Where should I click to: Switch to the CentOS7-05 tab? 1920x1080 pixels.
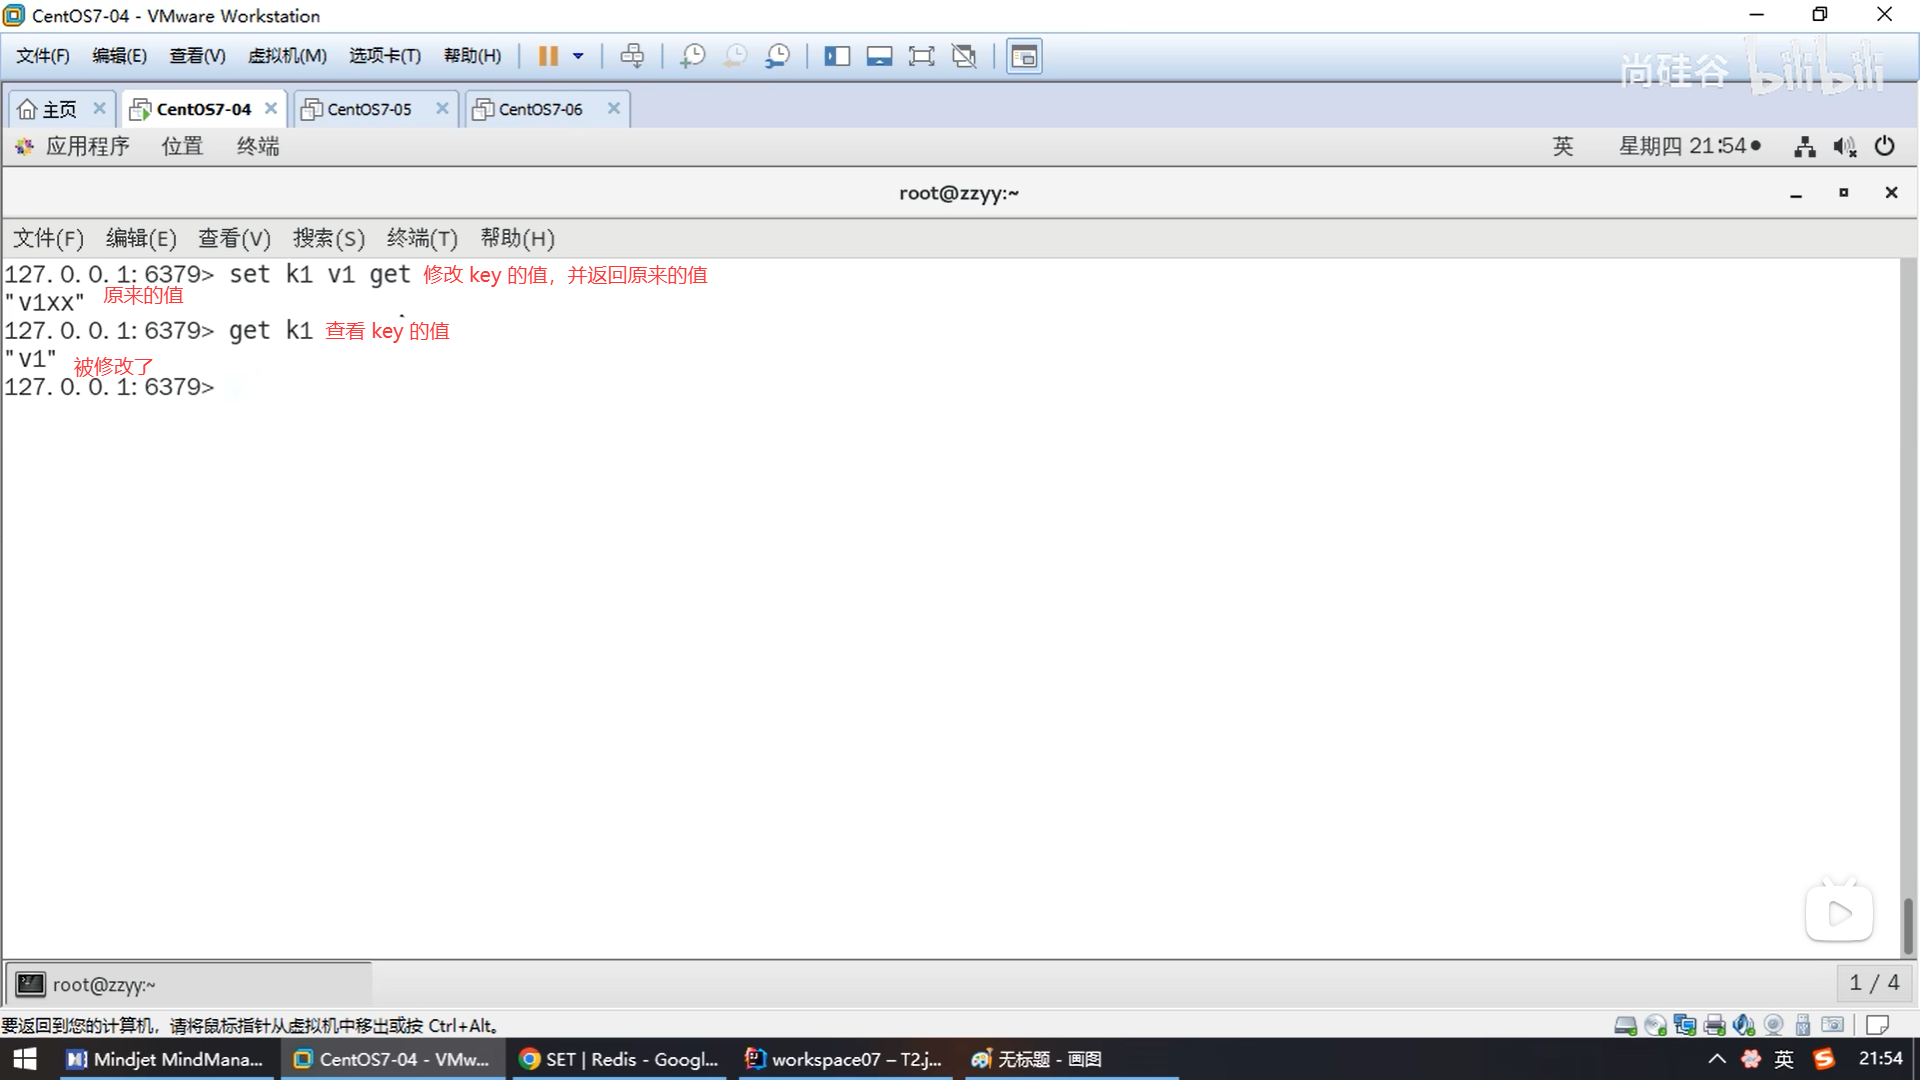368,109
